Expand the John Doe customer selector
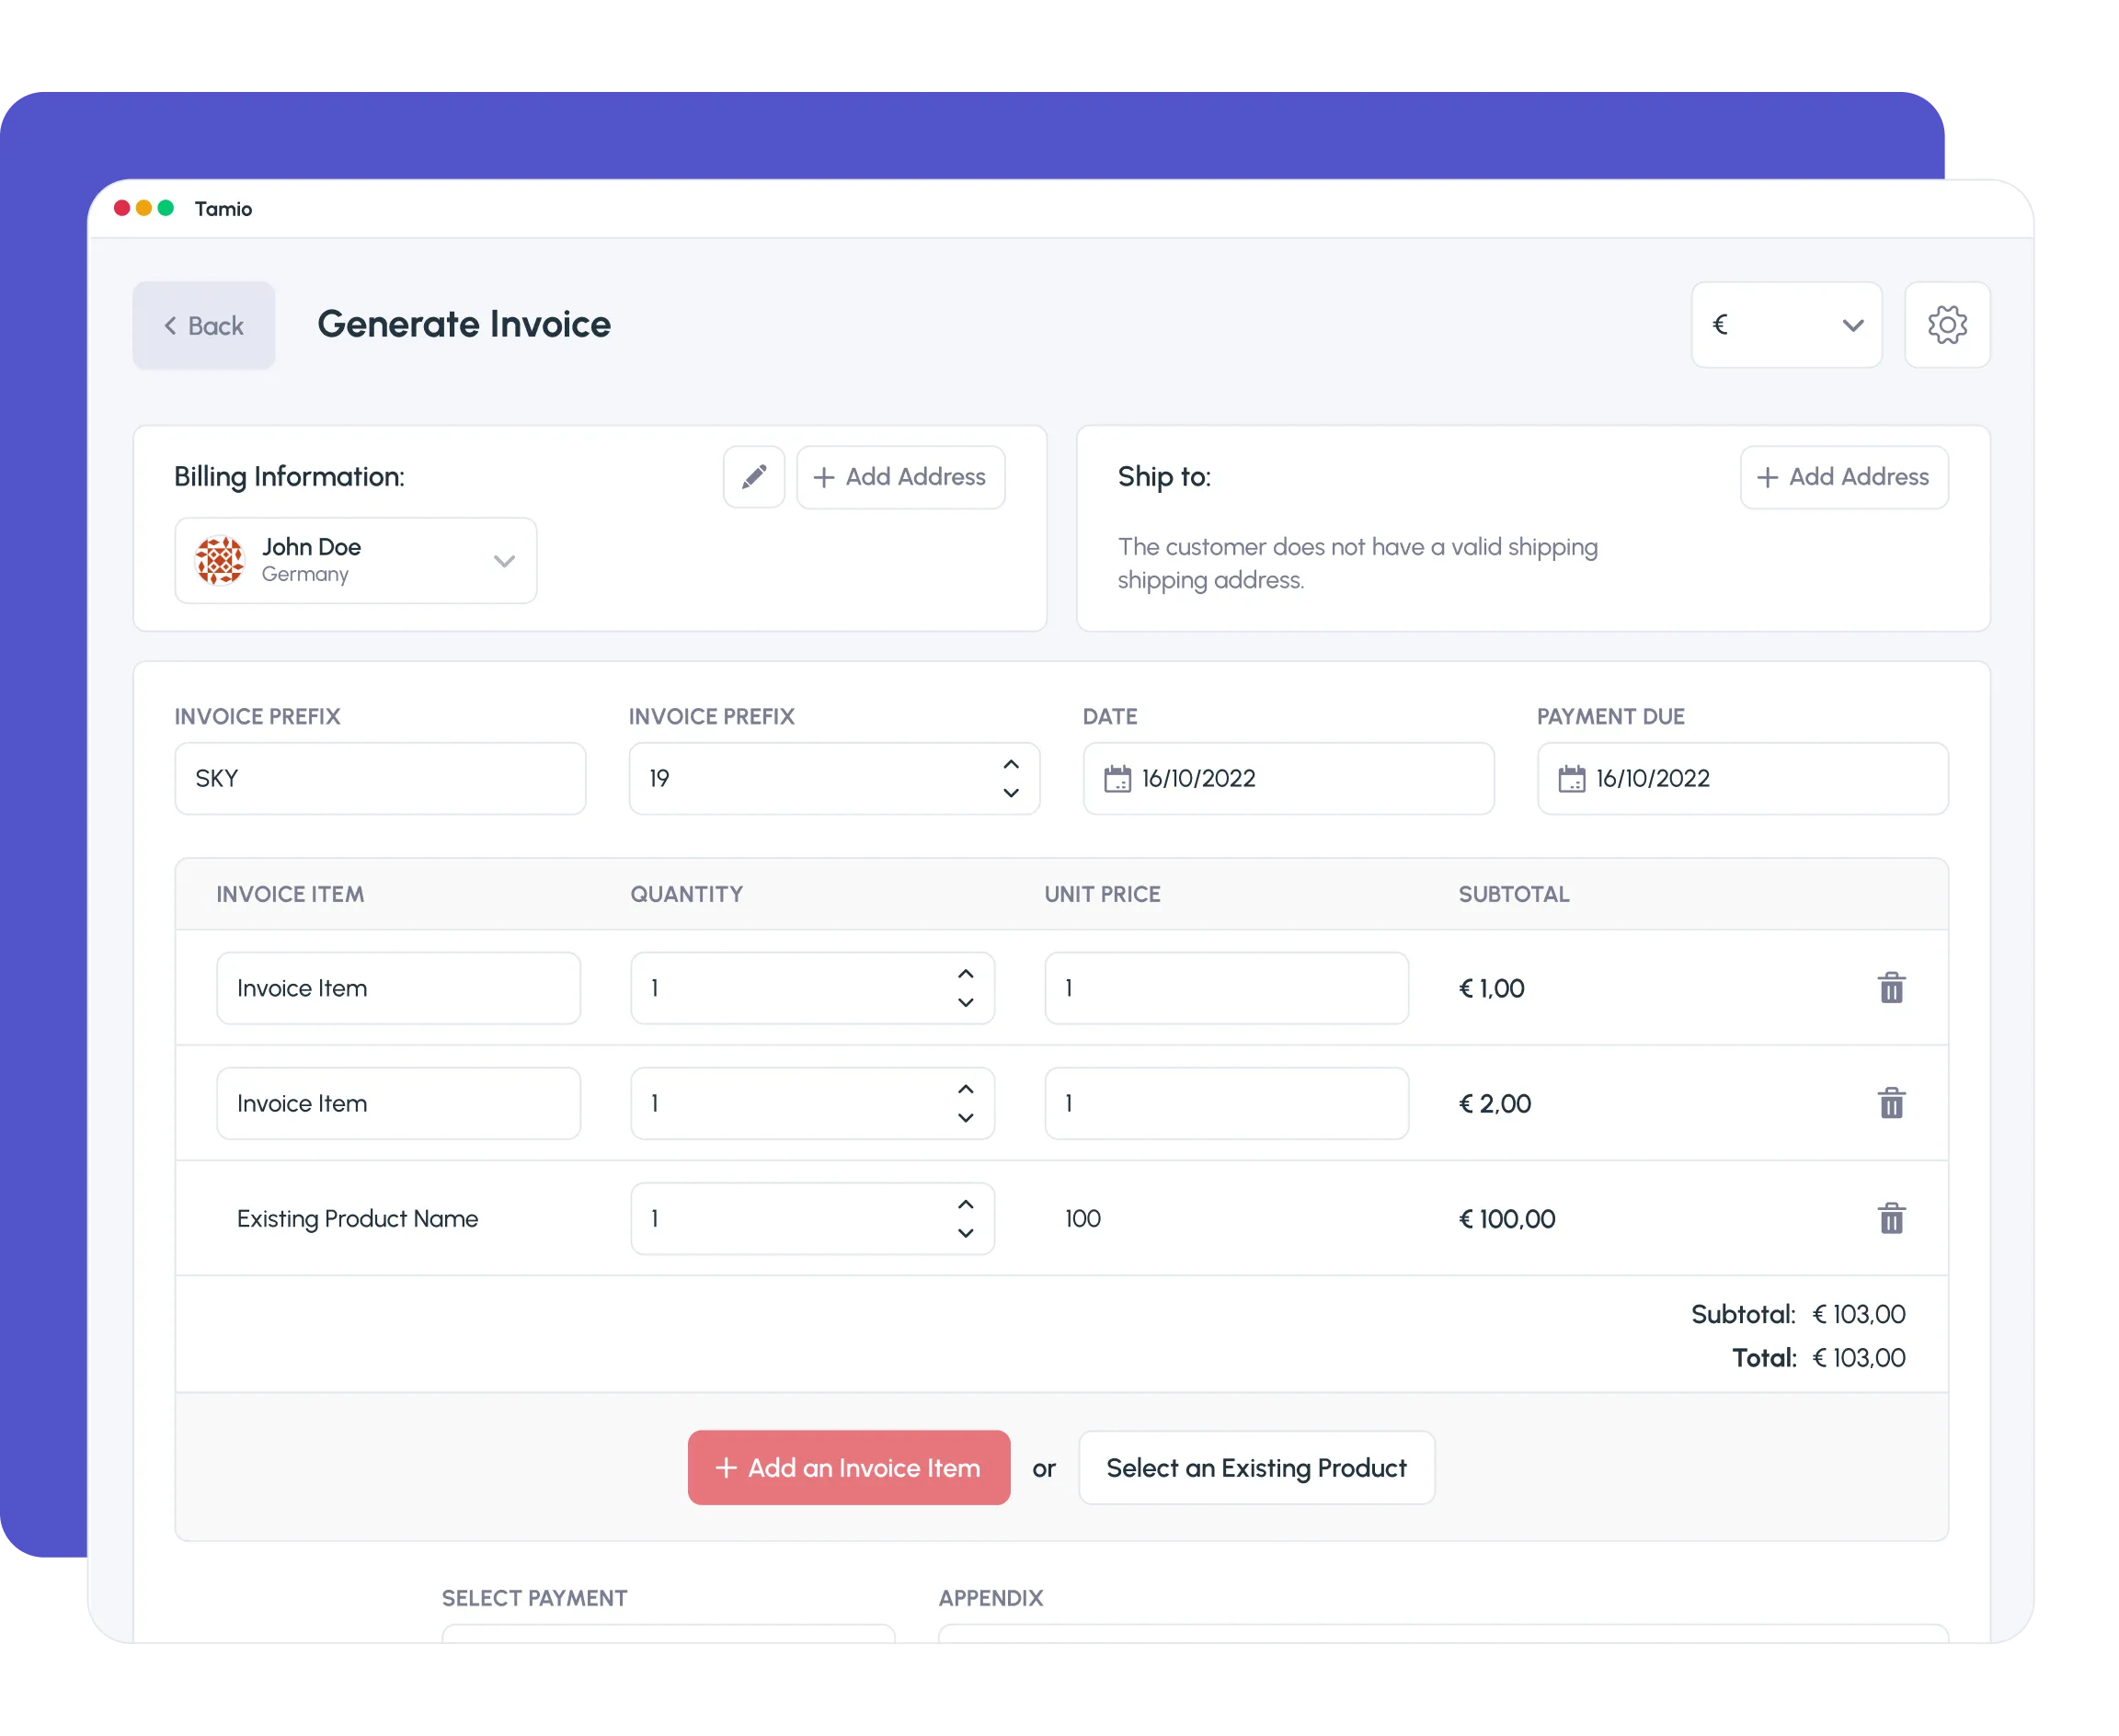This screenshot has width=2119, height=1736. click(504, 561)
